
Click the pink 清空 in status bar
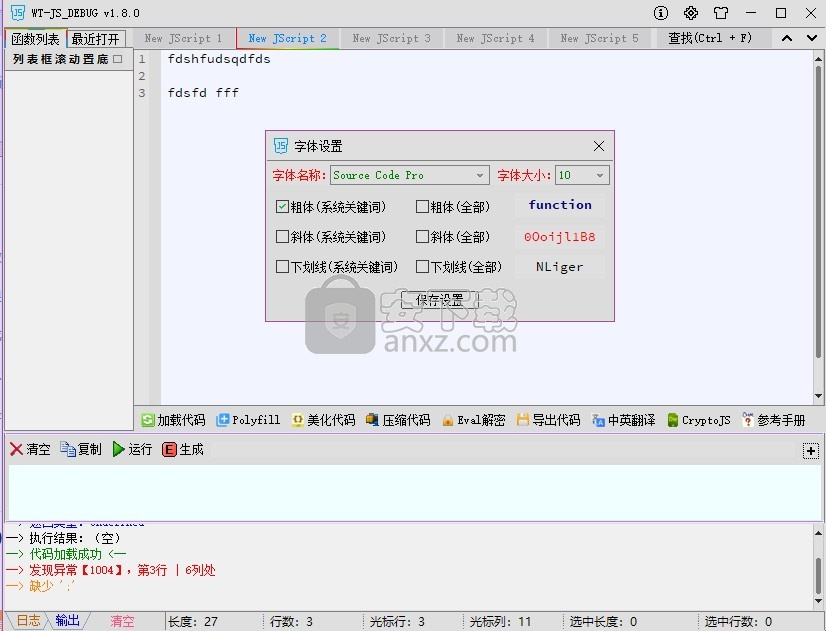(122, 621)
